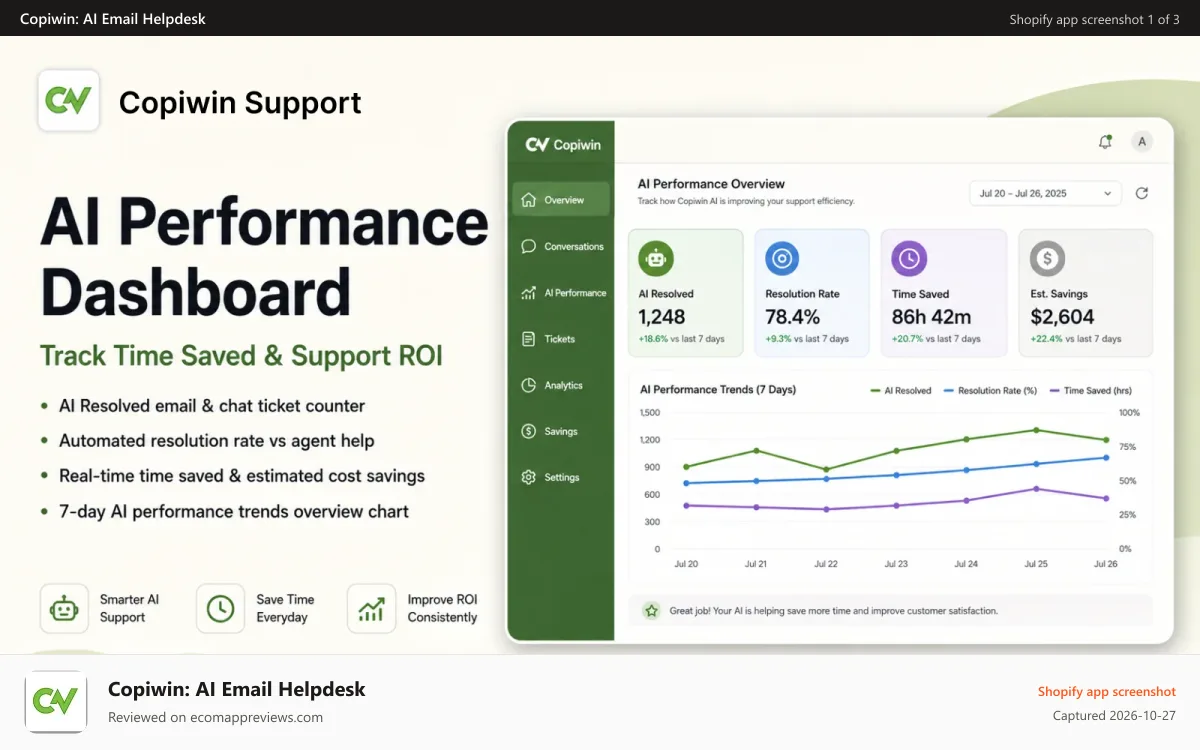The image size is (1200, 750).
Task: Open the Jul 20 – Jul 26, 2025 date dropdown
Action: coord(1045,193)
